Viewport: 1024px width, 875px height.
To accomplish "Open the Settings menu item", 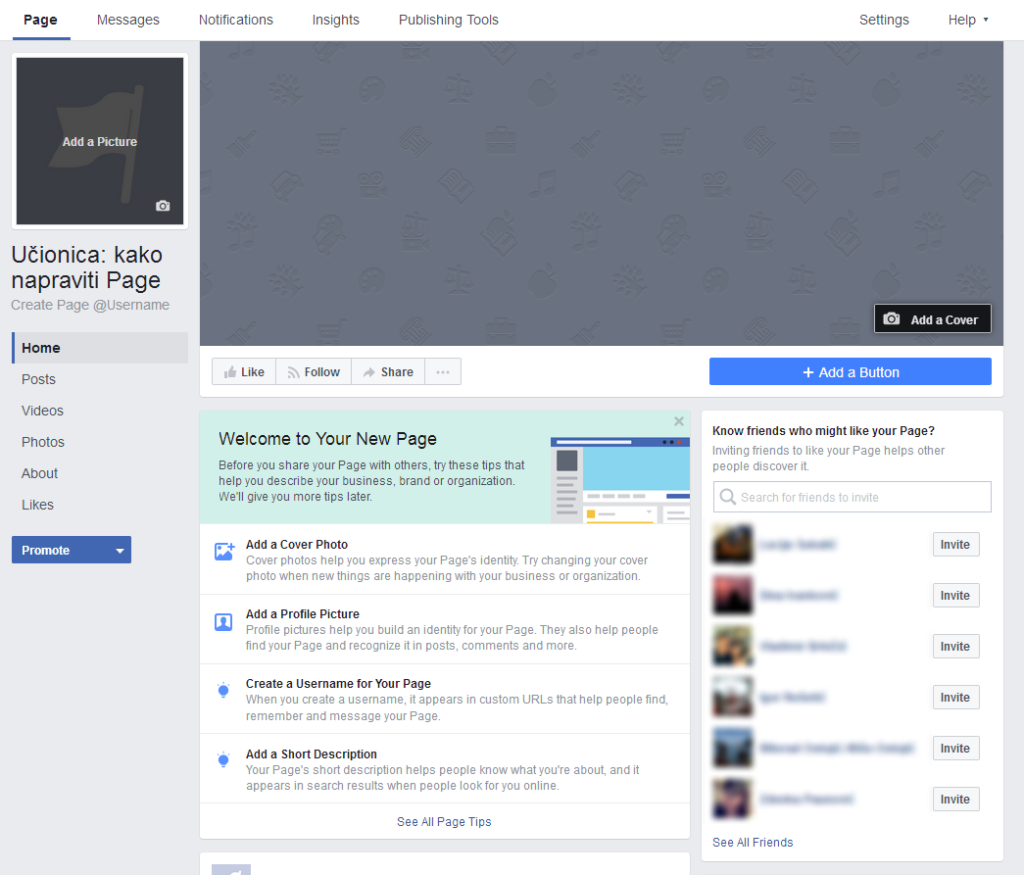I will [x=884, y=20].
